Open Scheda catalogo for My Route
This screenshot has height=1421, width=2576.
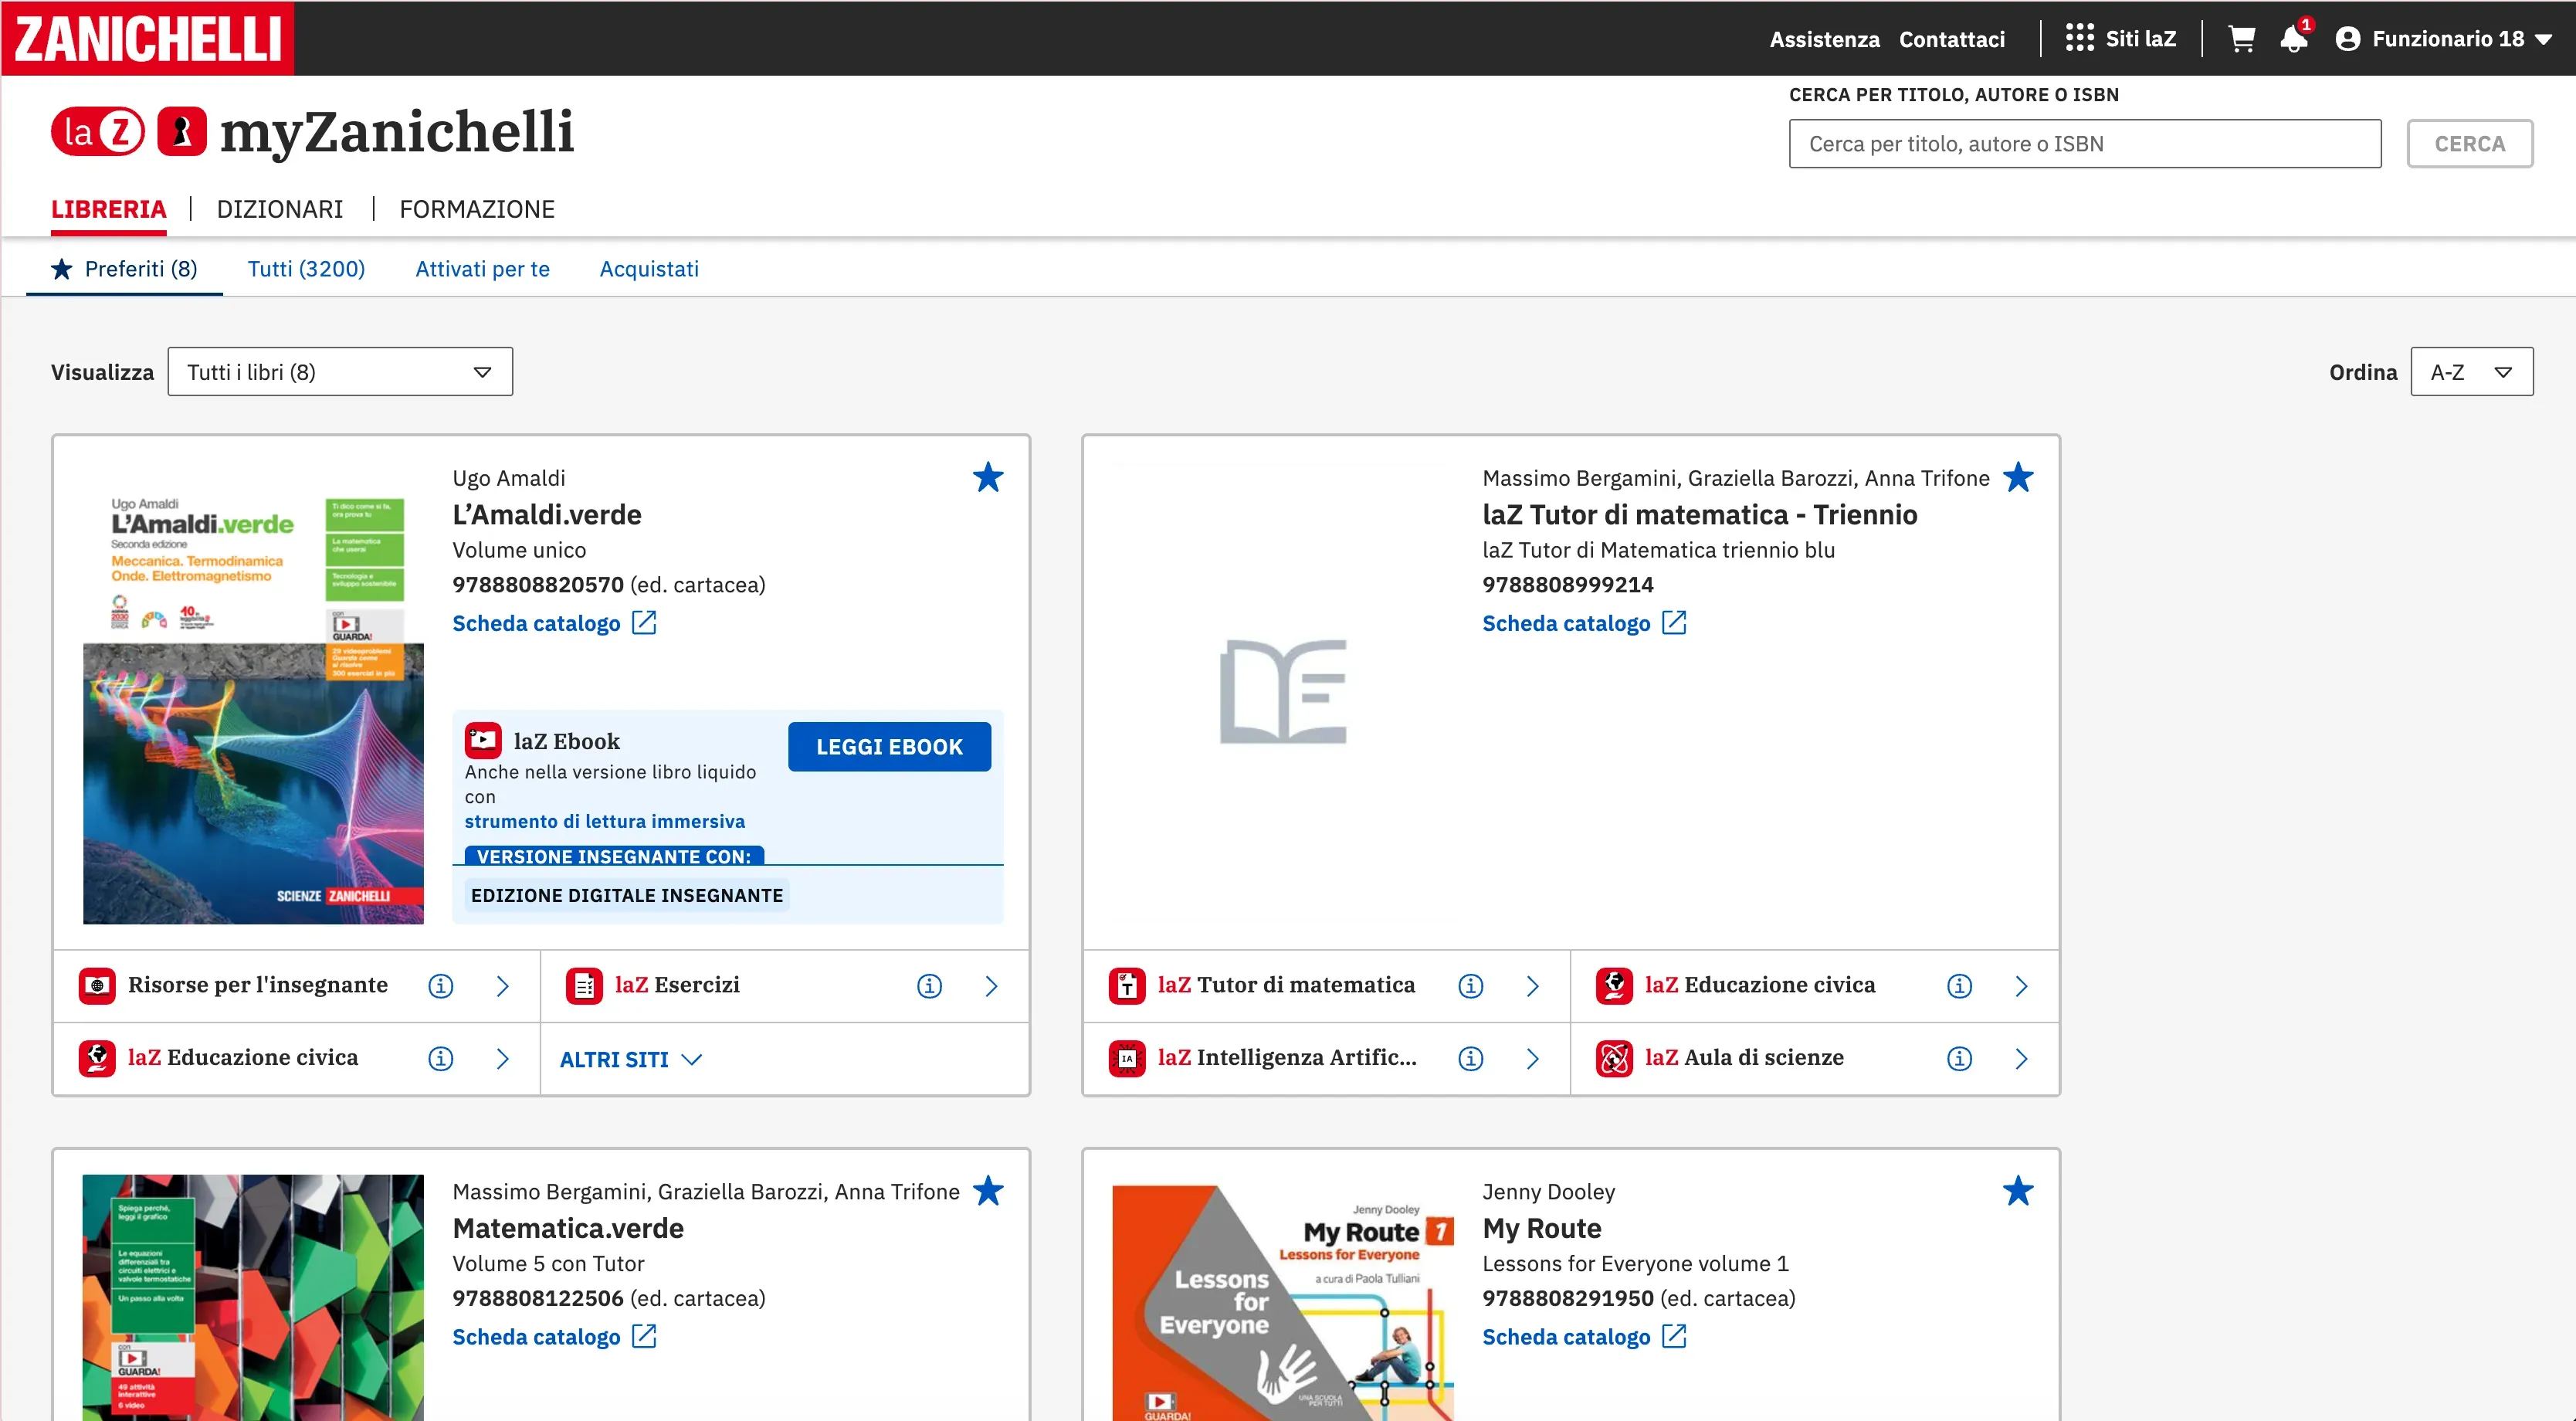[x=1584, y=1336]
